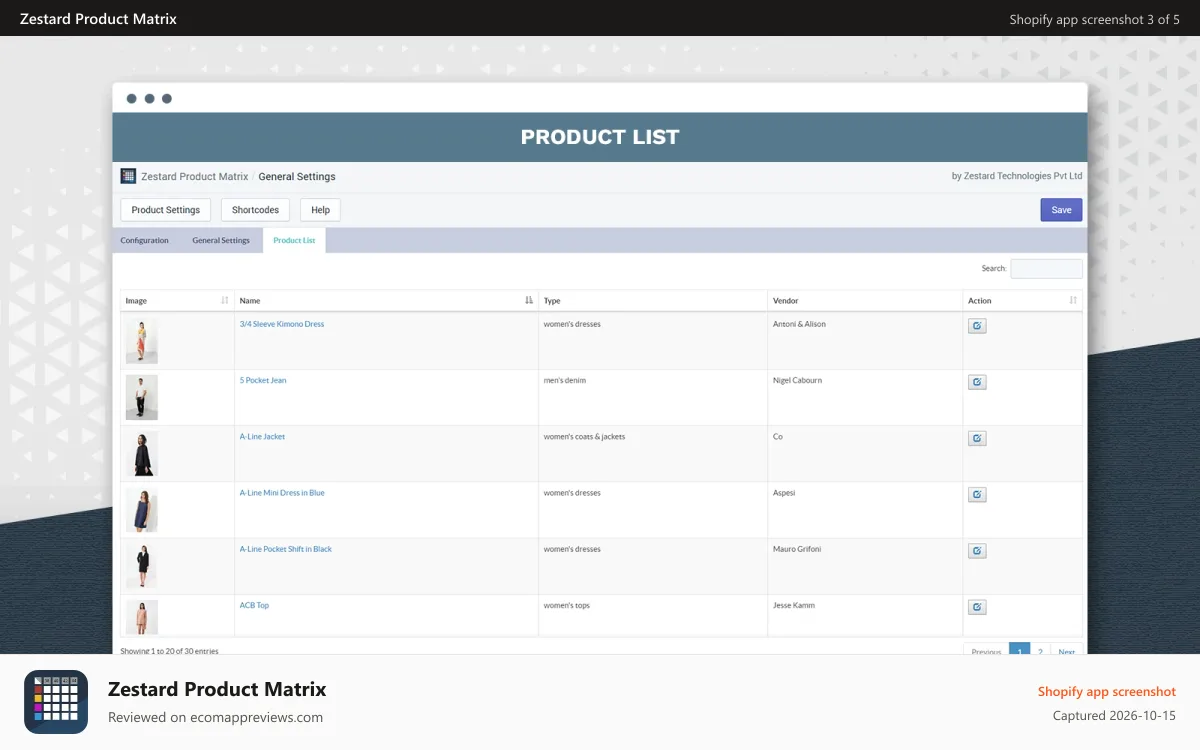Sort table by Image column arrows
Viewport: 1200px width, 750px height.
(x=225, y=300)
